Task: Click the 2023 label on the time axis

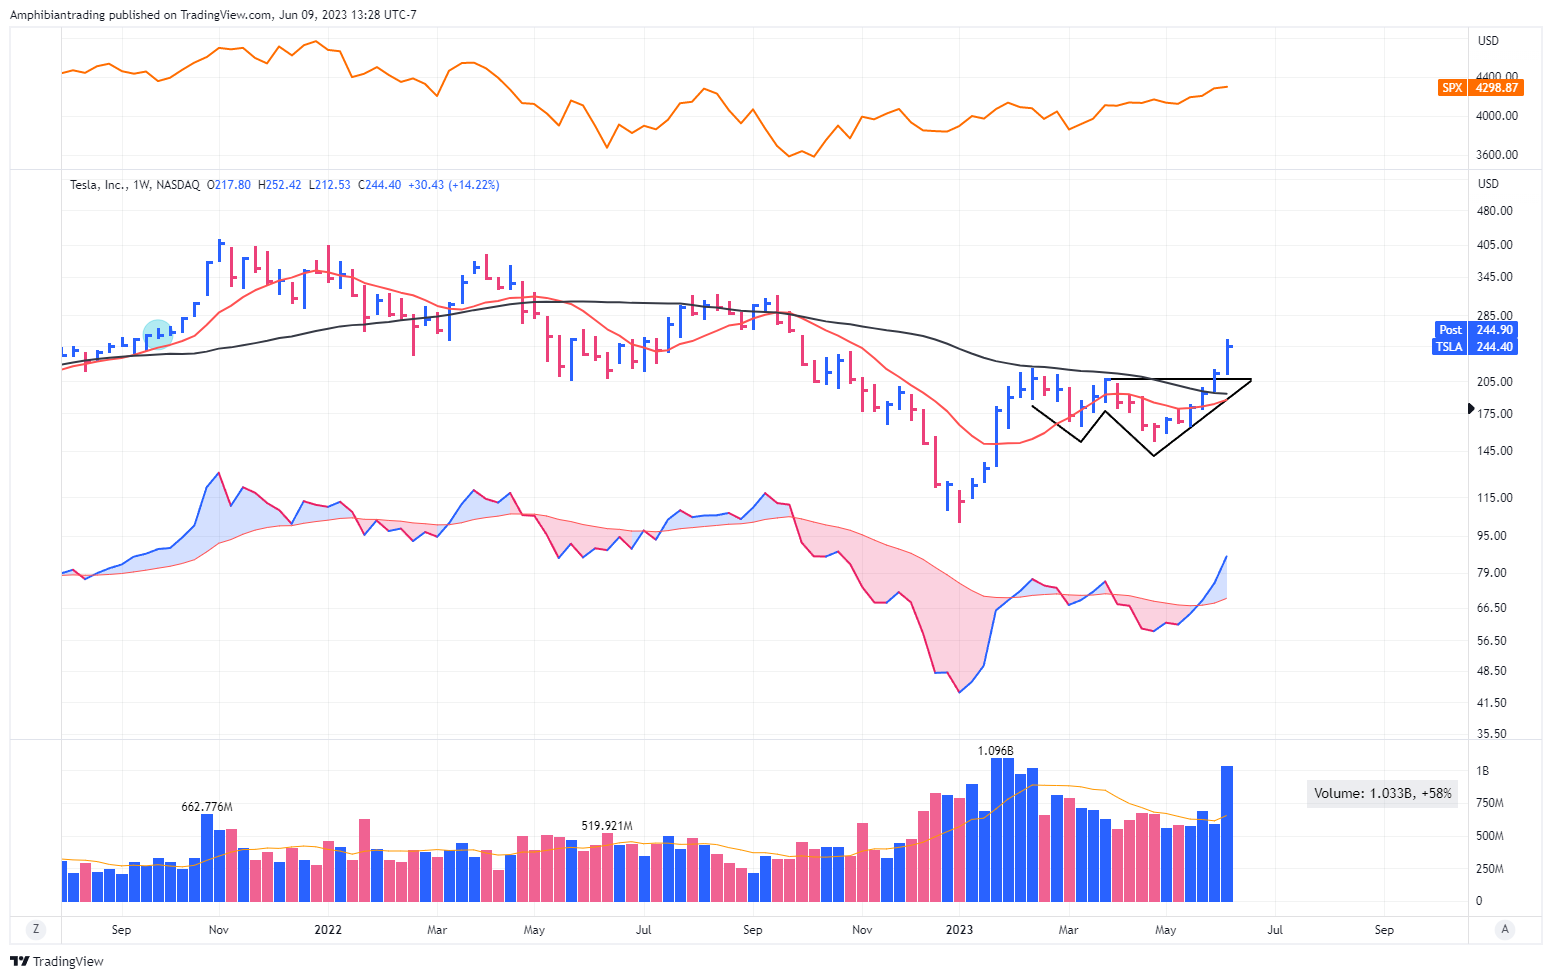Action: pyautogui.click(x=959, y=930)
